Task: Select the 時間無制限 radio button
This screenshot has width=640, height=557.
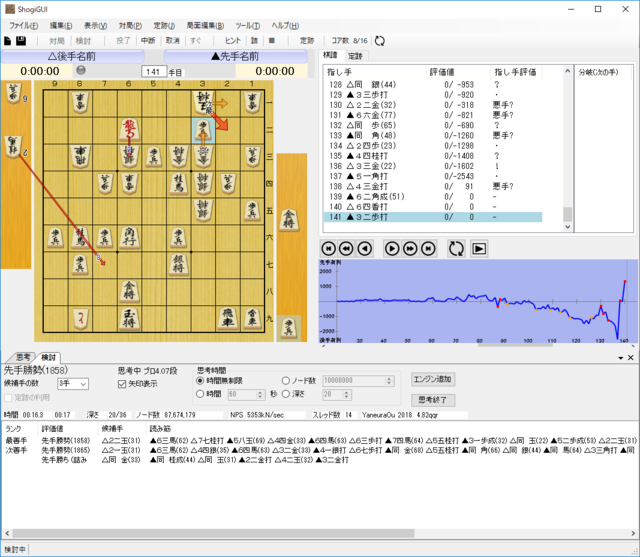Action: 200,380
